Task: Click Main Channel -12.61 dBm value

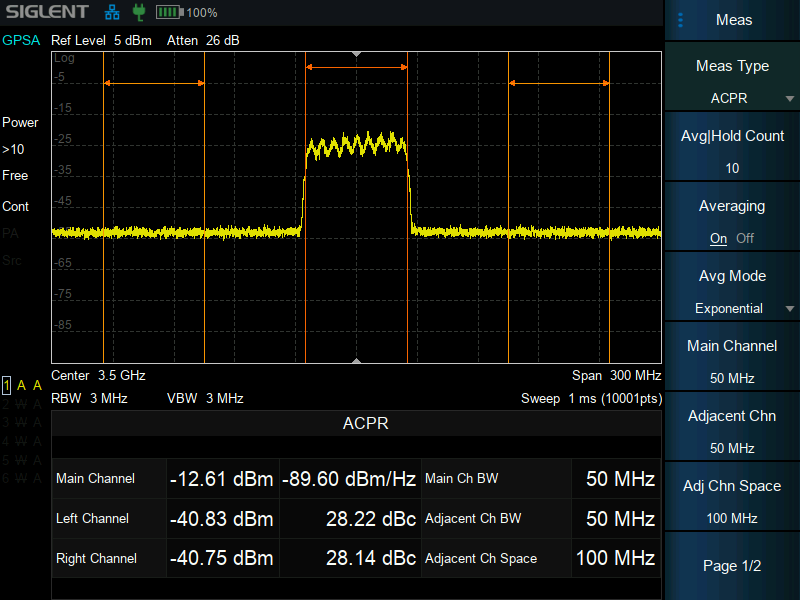Action: [222, 479]
